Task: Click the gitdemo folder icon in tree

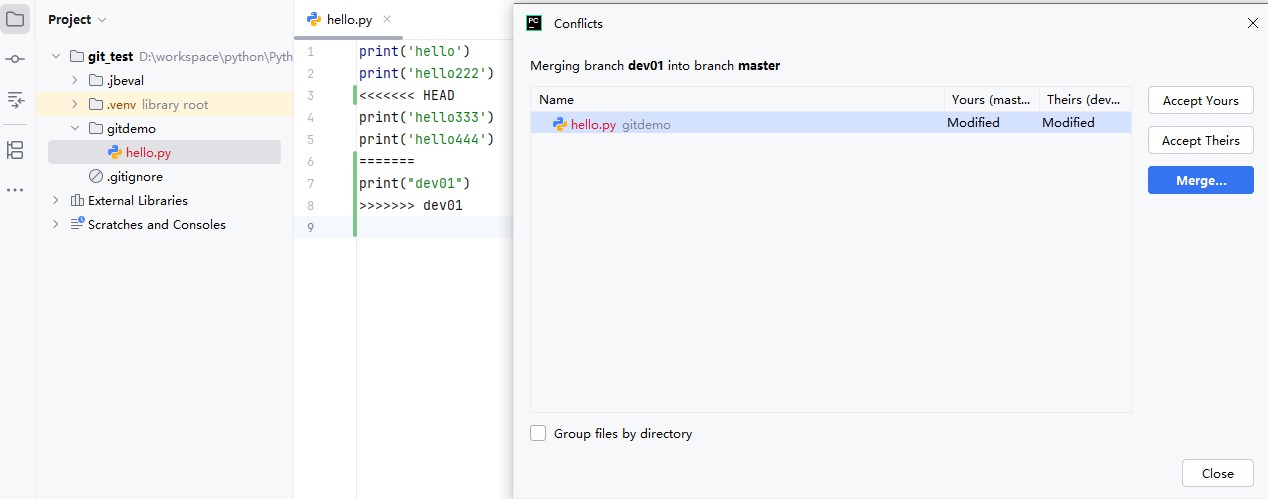Action: coord(96,128)
